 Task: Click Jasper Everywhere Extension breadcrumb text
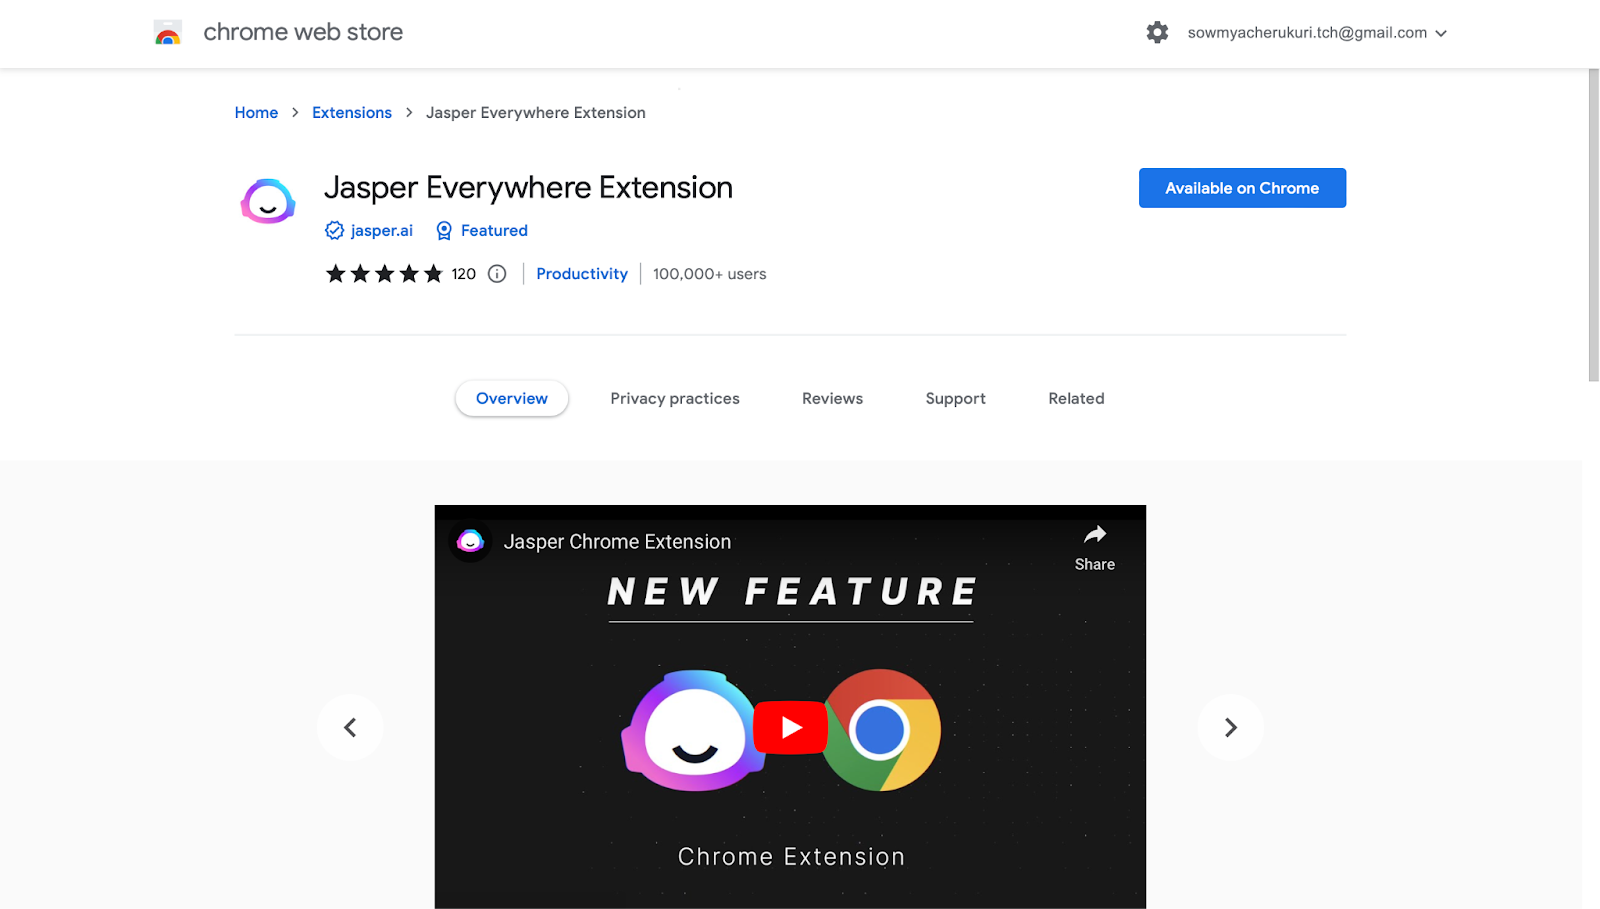tap(536, 113)
